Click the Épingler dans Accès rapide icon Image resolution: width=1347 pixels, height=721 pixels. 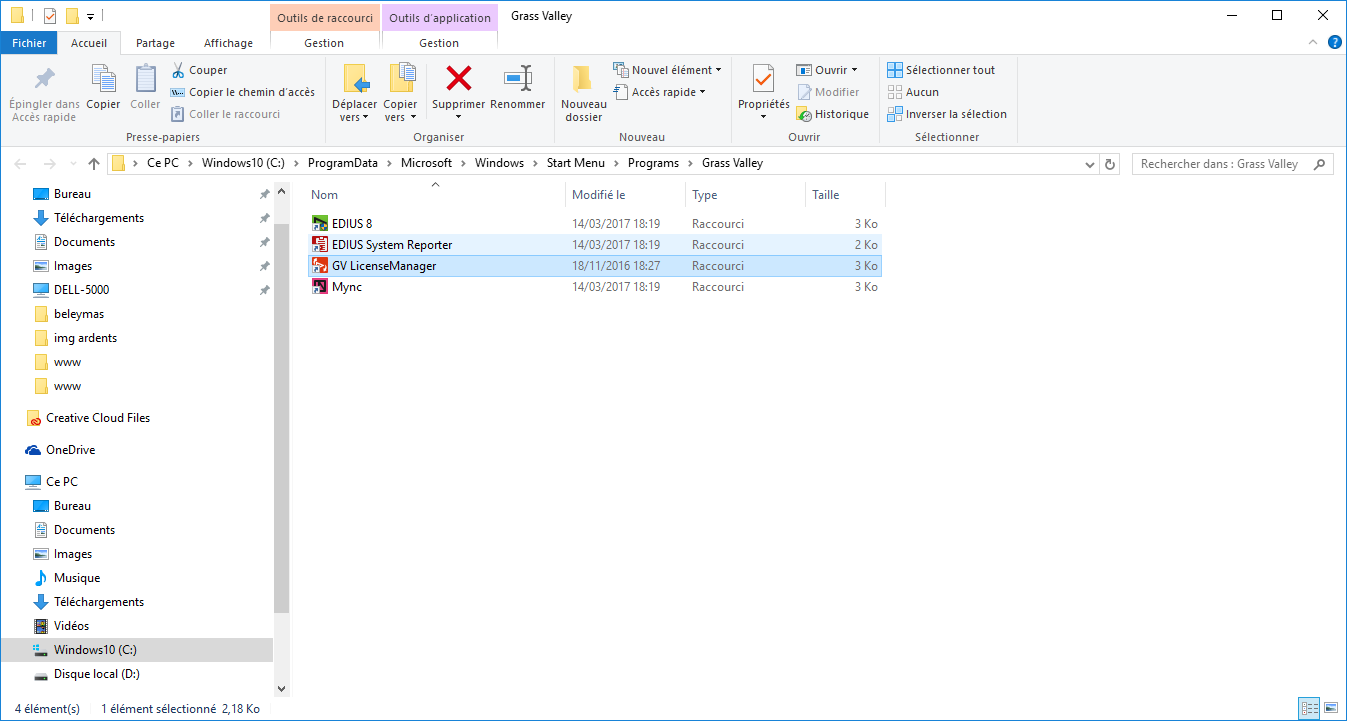click(44, 79)
